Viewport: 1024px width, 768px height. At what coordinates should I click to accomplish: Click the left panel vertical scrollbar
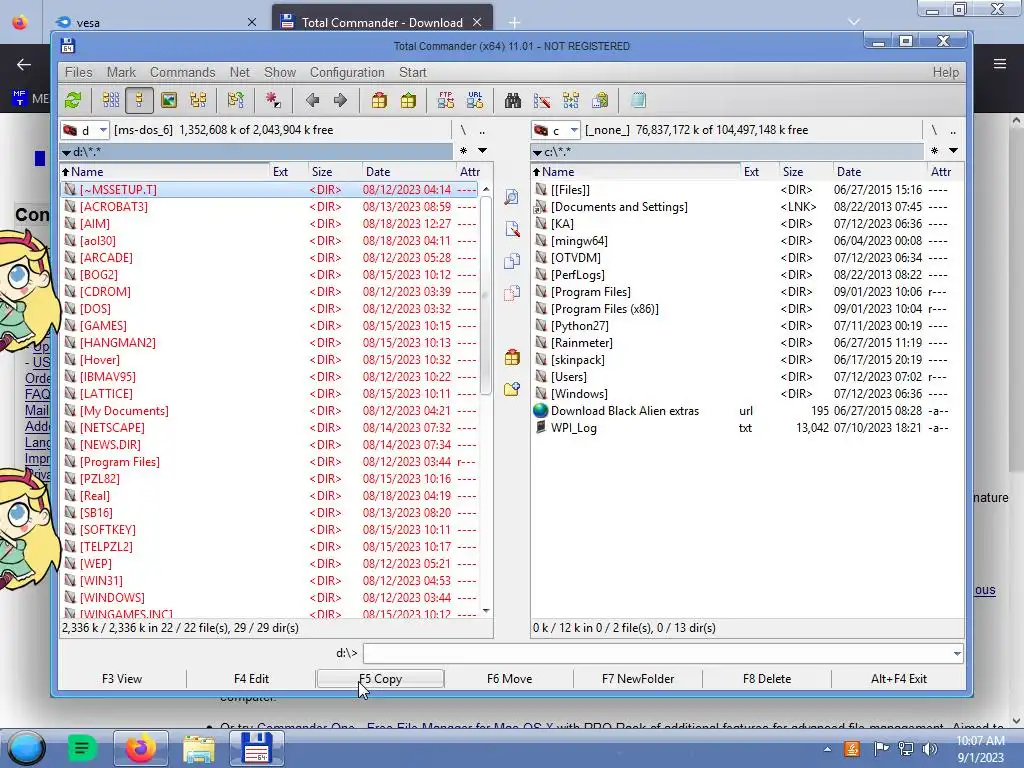coord(485,296)
